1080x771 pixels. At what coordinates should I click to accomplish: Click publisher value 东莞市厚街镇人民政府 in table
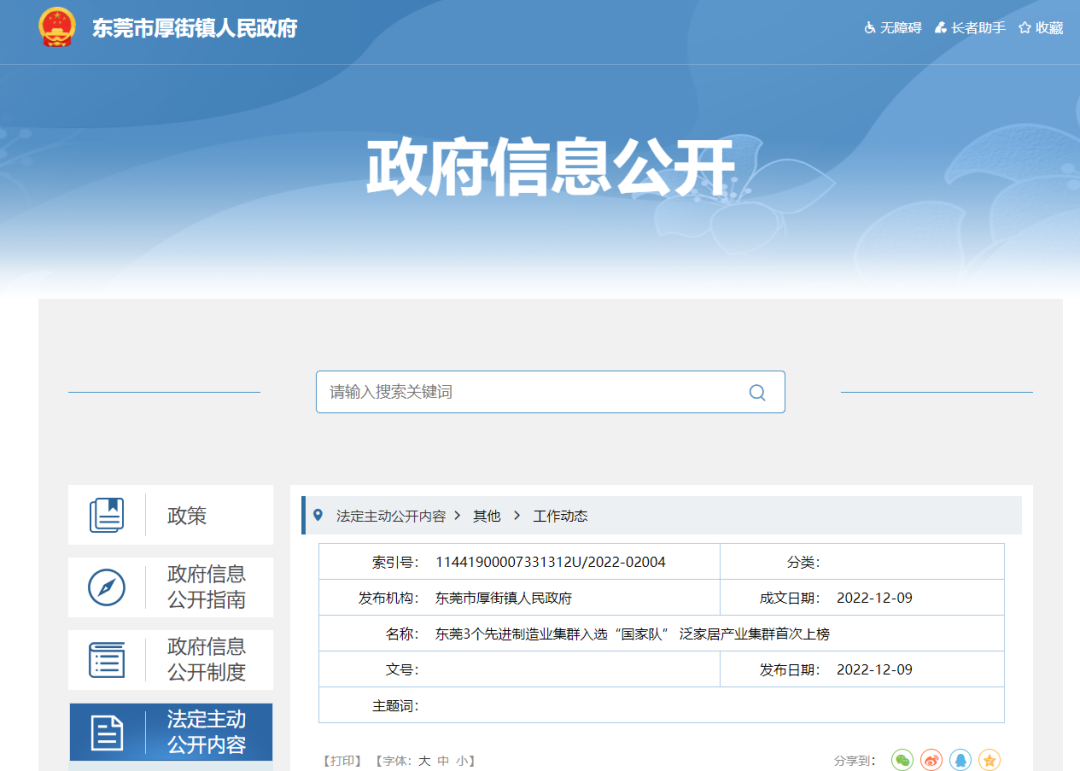click(503, 598)
